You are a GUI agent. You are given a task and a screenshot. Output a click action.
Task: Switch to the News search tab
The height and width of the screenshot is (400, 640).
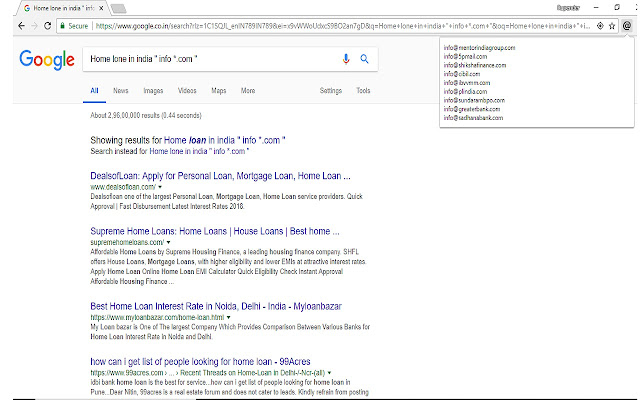tap(121, 91)
